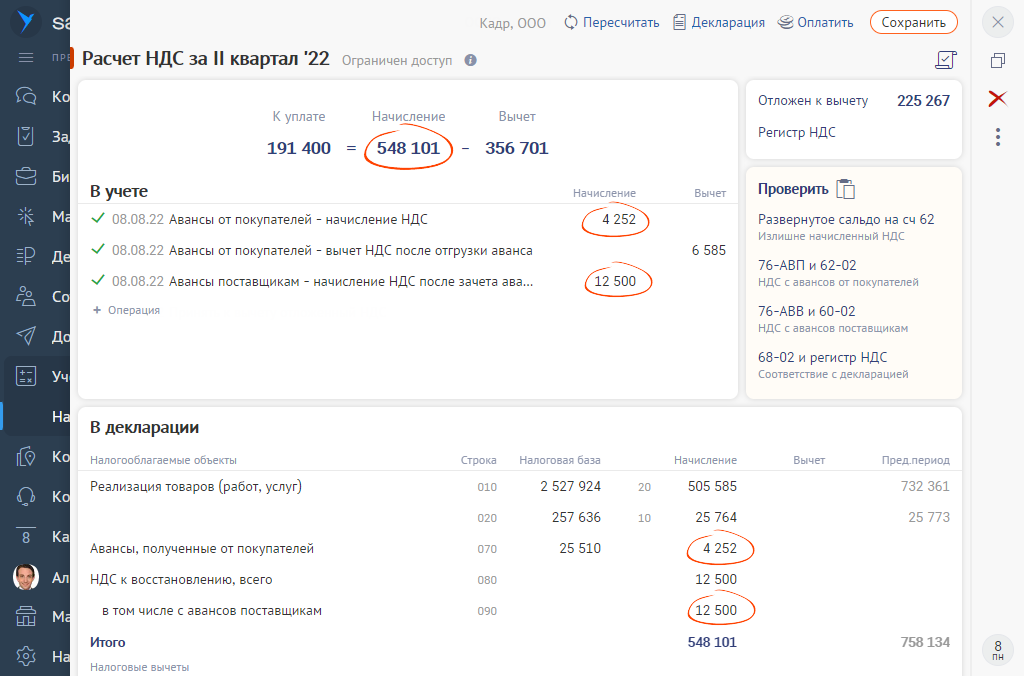Toggle checkmark on вычет НДС после отгрузки
Screen dimensions: 1024x676
click(x=97, y=250)
